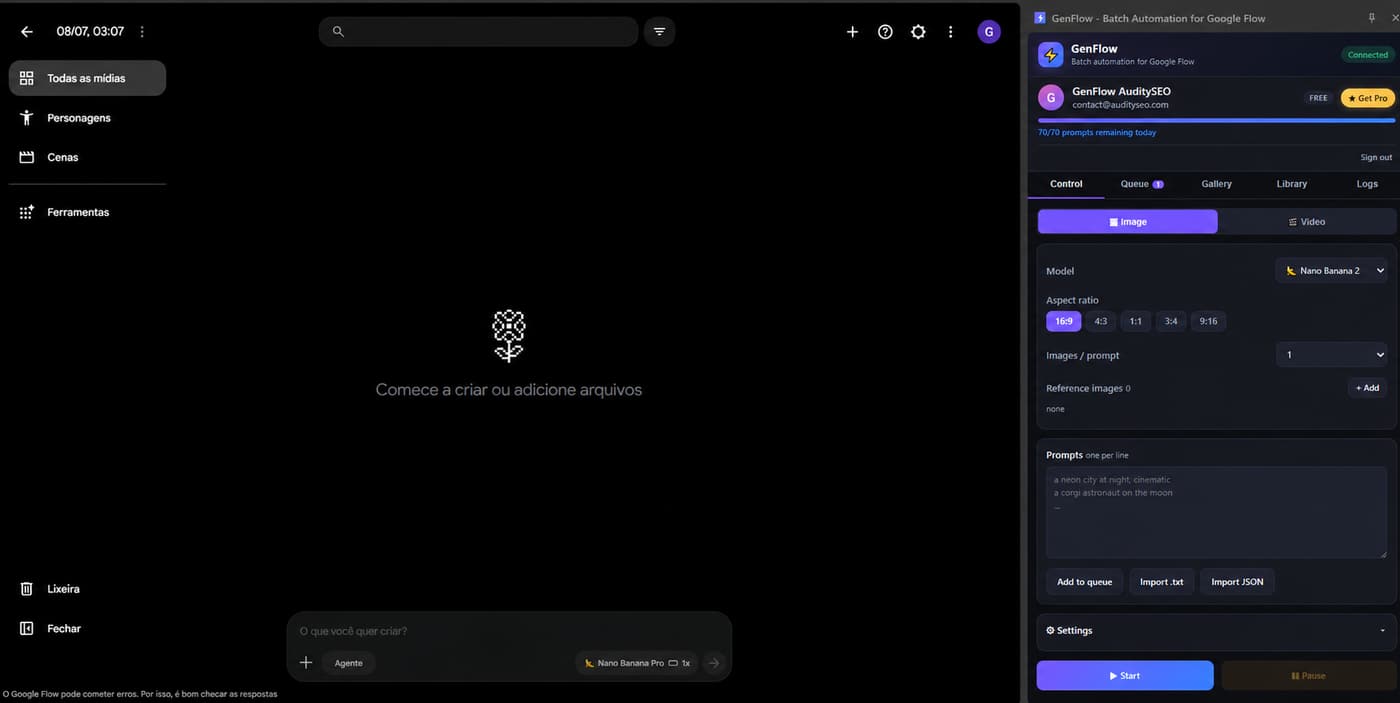Open the Images / prompt count dropdown
Image resolution: width=1400 pixels, height=703 pixels.
(1331, 354)
